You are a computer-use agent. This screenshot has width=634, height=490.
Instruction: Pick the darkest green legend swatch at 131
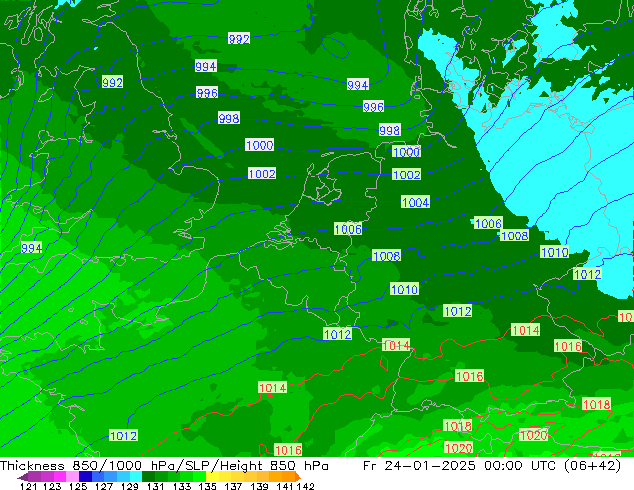[x=148, y=476]
